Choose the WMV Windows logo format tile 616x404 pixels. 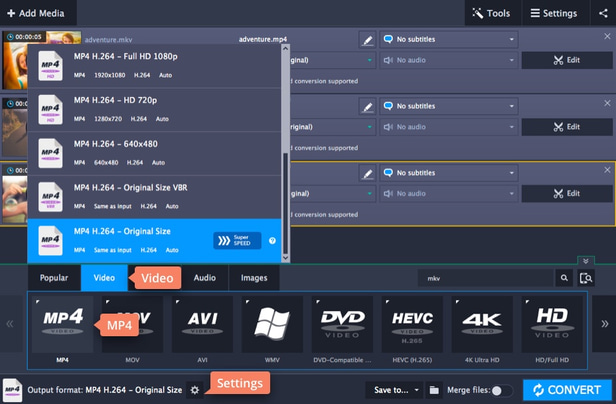[272, 325]
